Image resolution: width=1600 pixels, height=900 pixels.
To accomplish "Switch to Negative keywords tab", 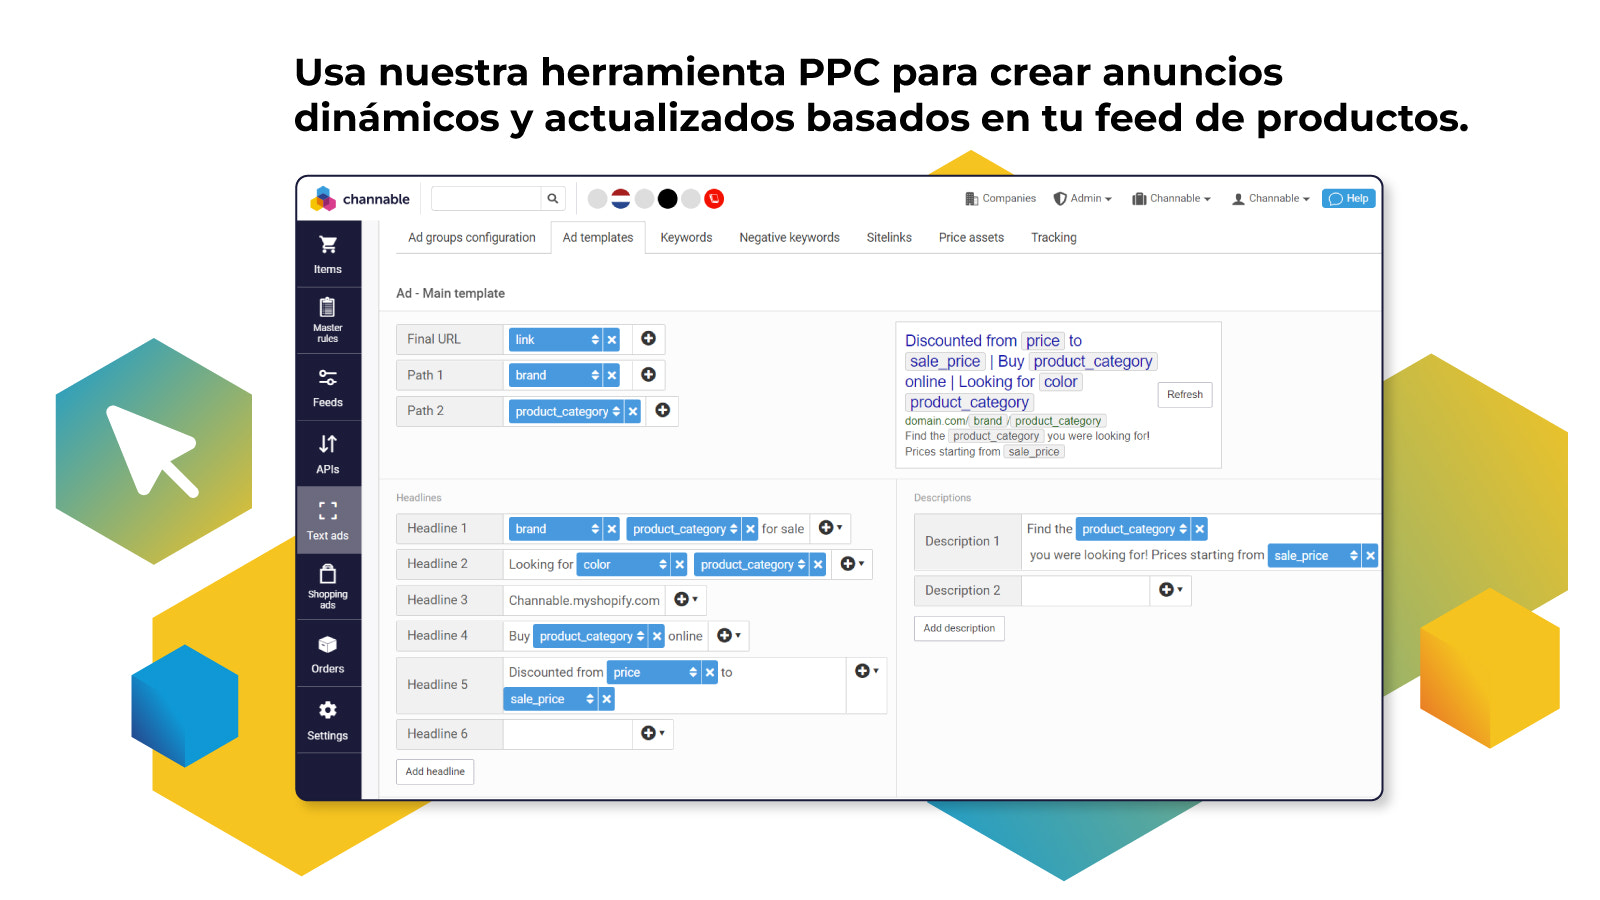I will click(x=789, y=238).
